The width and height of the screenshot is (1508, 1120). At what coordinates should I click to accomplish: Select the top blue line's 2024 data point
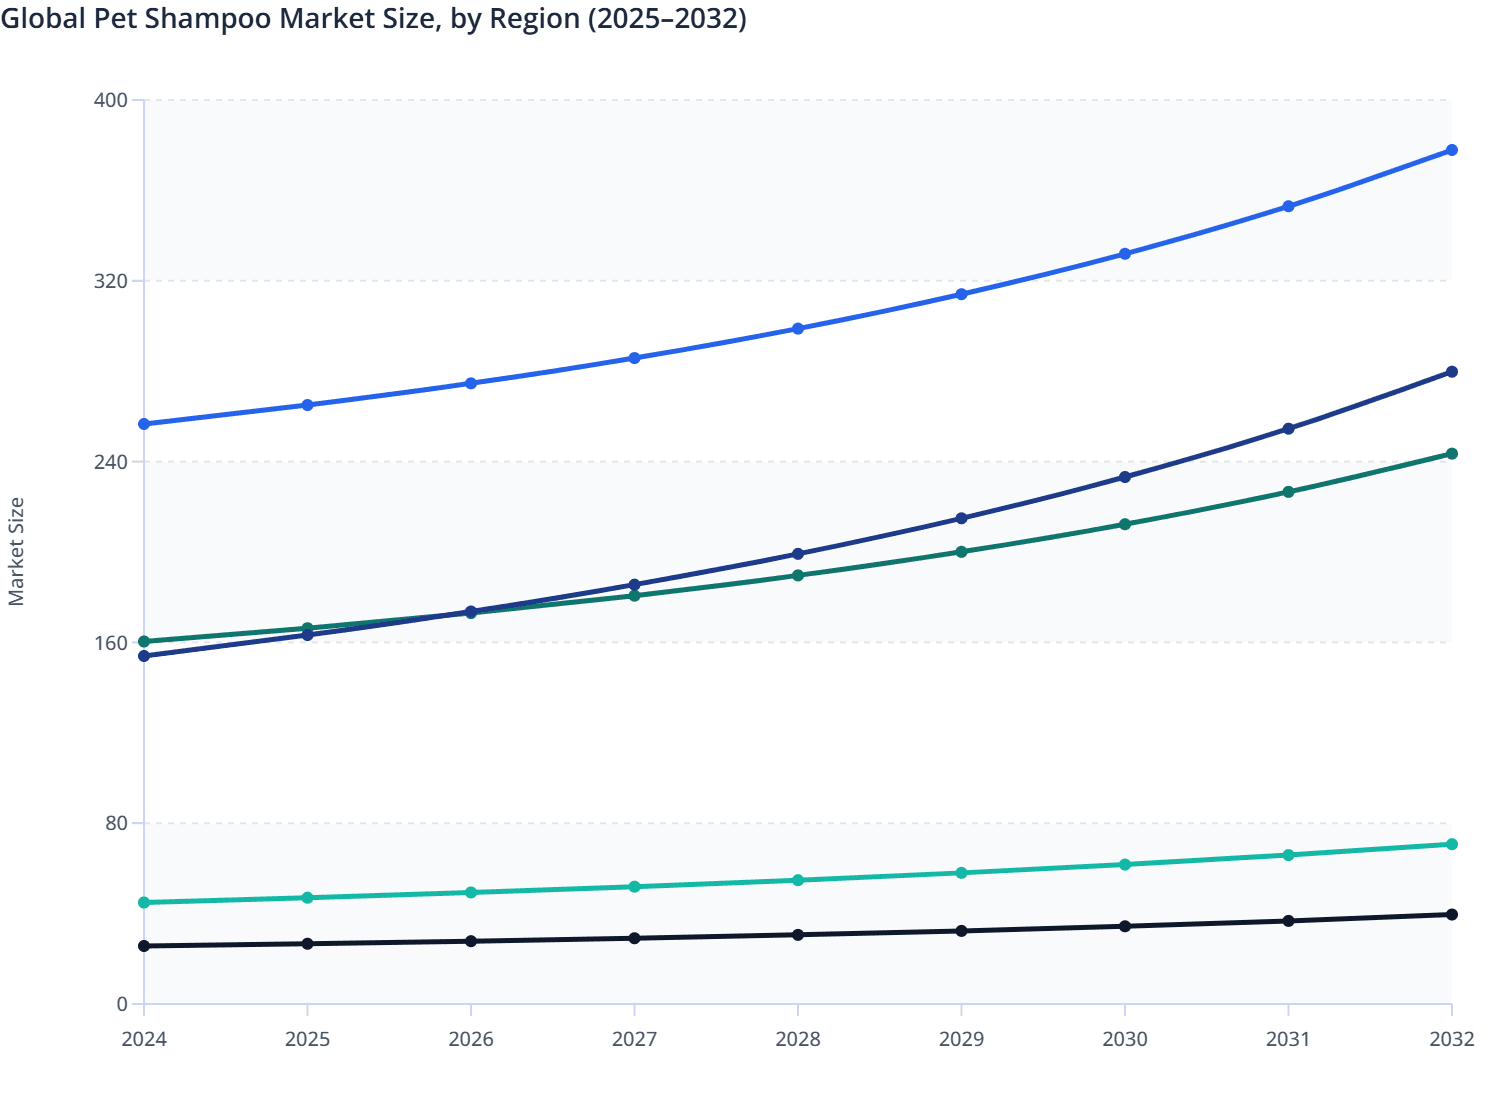144,424
